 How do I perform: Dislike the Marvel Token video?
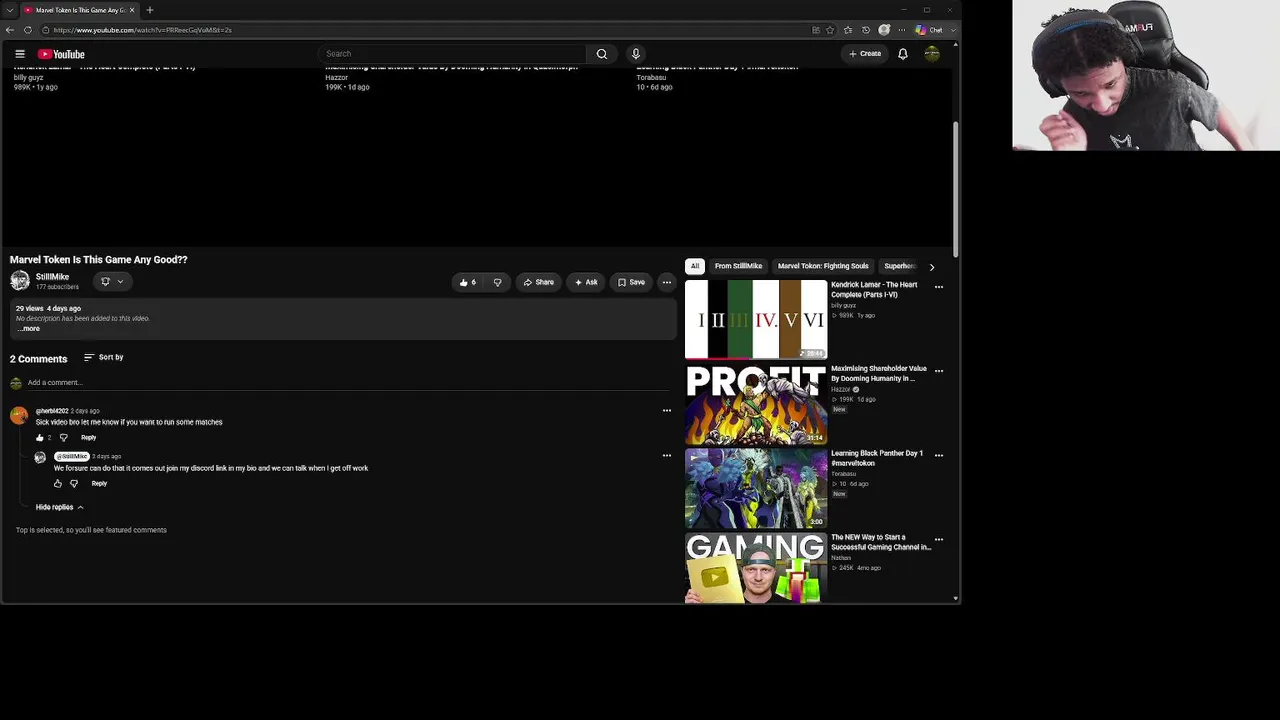497,282
